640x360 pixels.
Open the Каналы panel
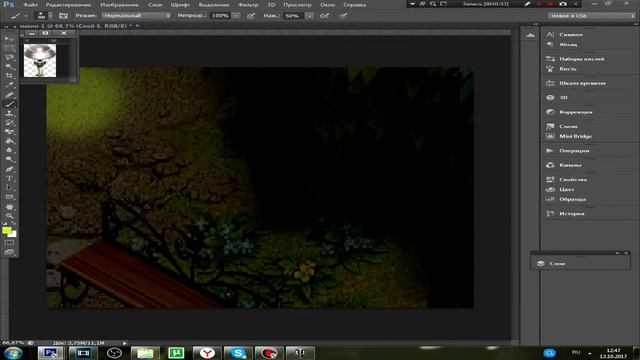pos(570,165)
